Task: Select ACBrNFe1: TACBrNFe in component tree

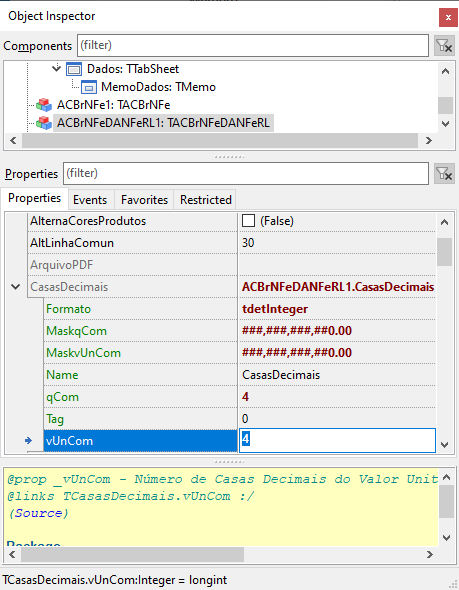Action: (113, 105)
